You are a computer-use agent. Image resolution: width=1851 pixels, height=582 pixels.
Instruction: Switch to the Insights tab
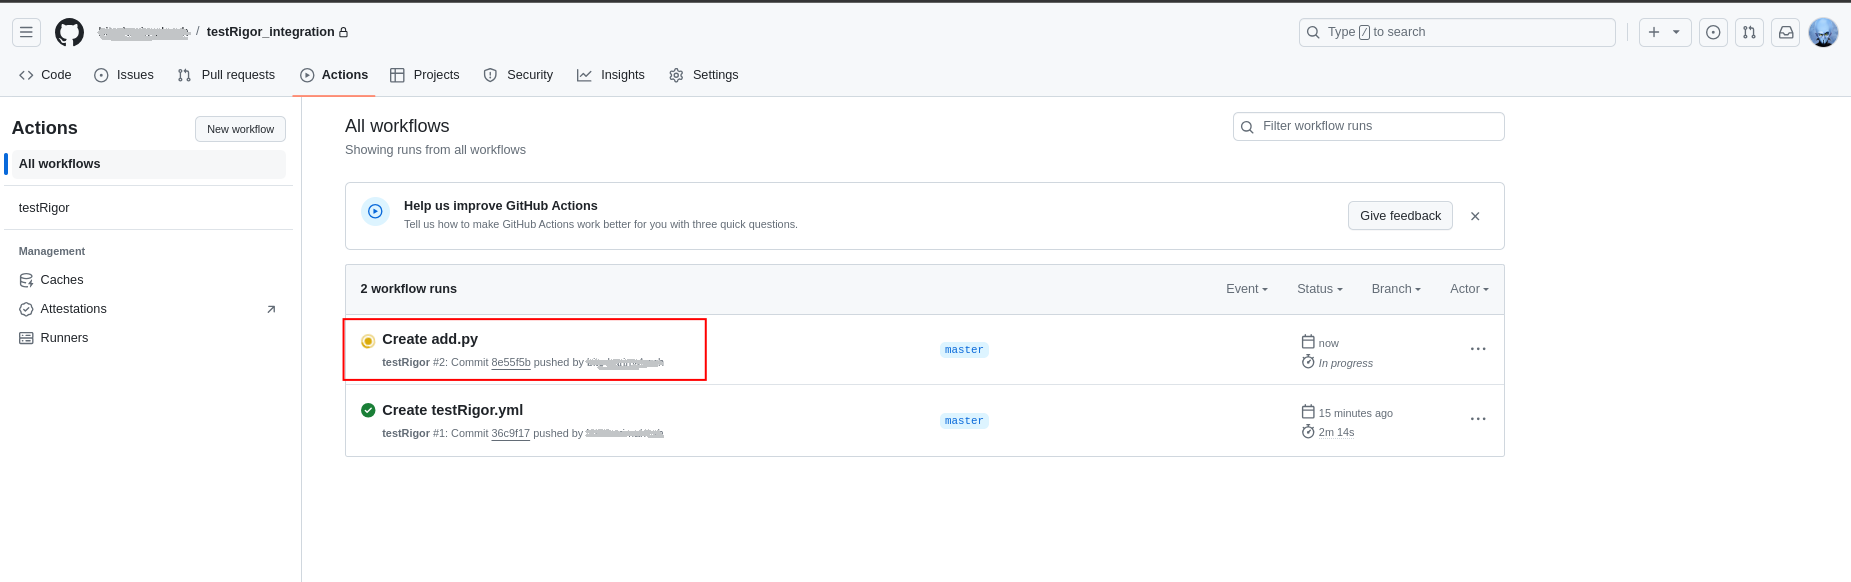point(611,75)
